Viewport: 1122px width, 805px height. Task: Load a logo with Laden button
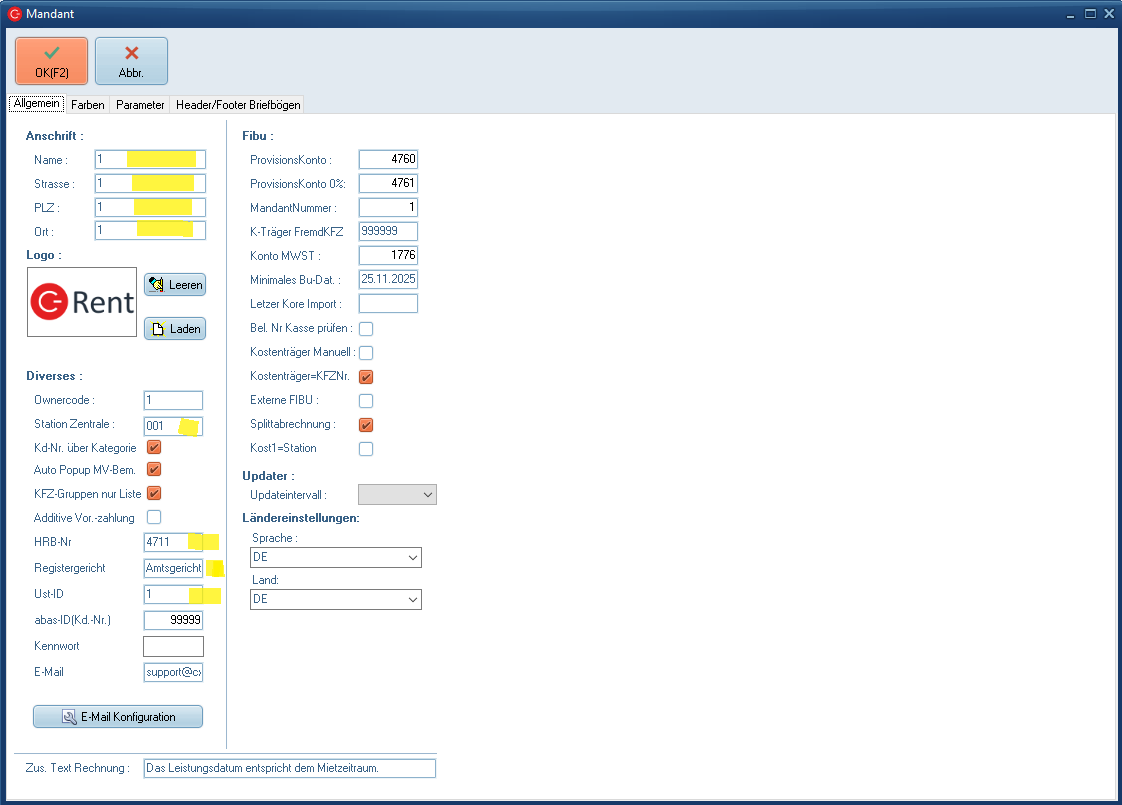click(175, 329)
